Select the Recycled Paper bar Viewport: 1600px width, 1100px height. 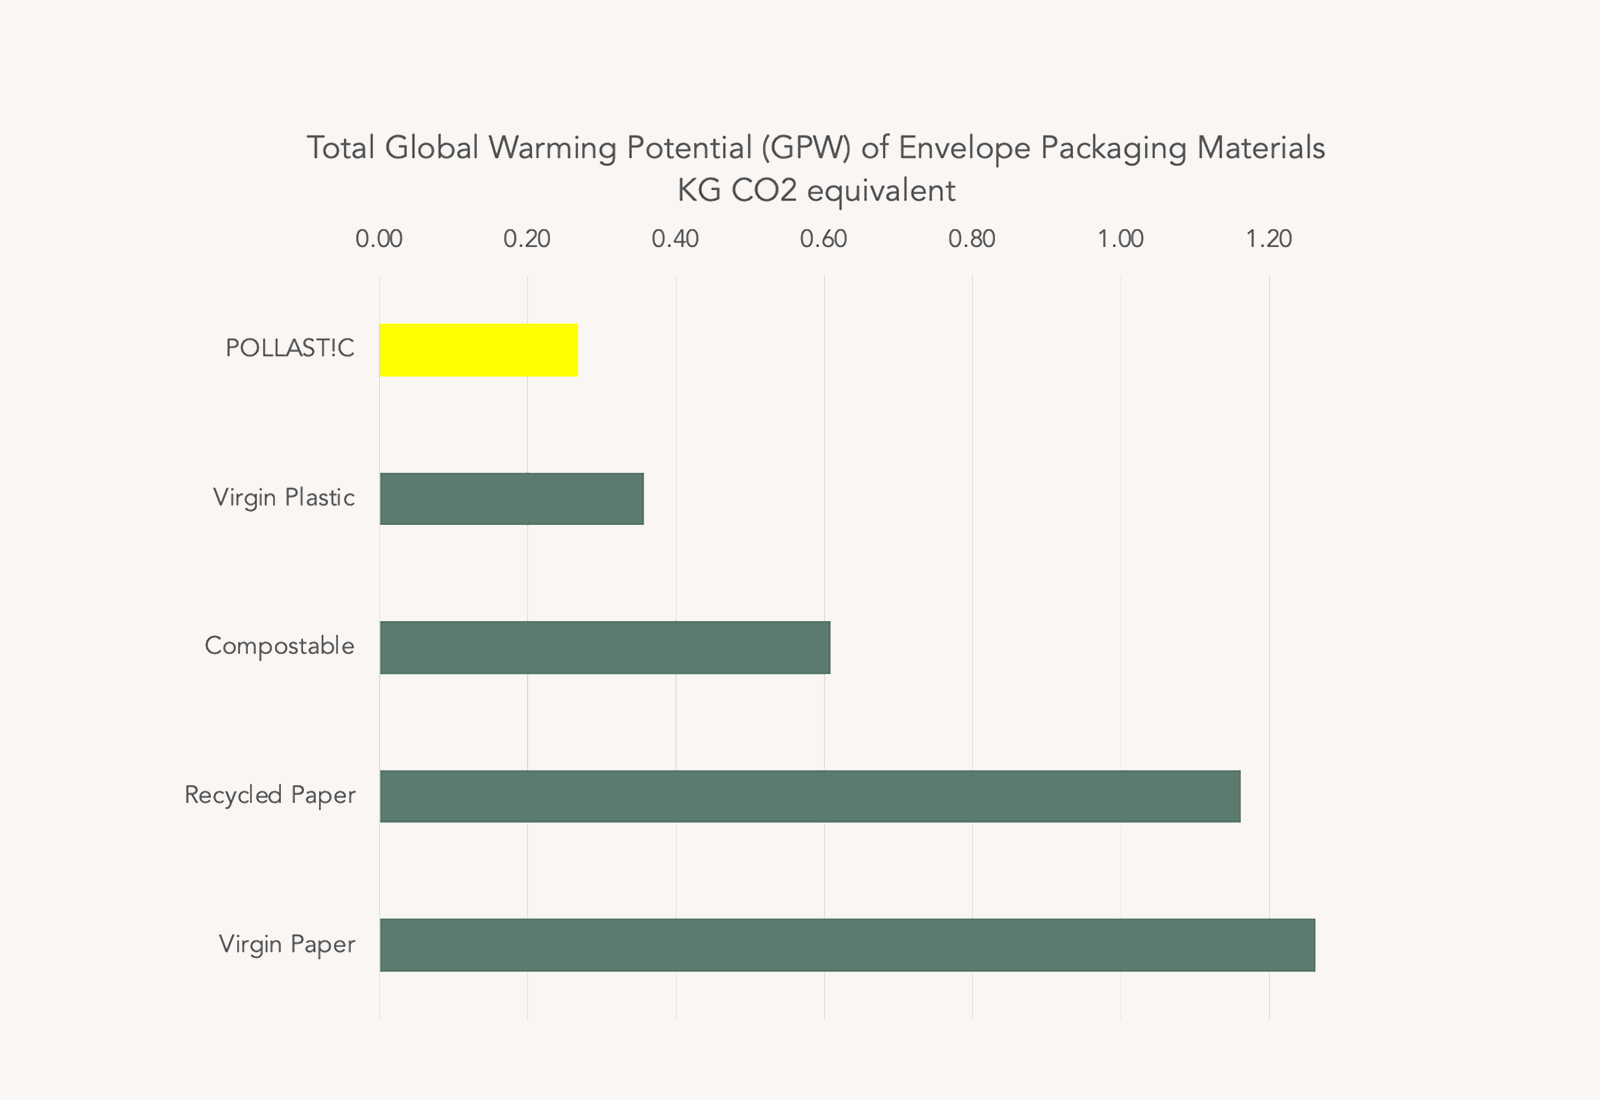click(x=809, y=796)
